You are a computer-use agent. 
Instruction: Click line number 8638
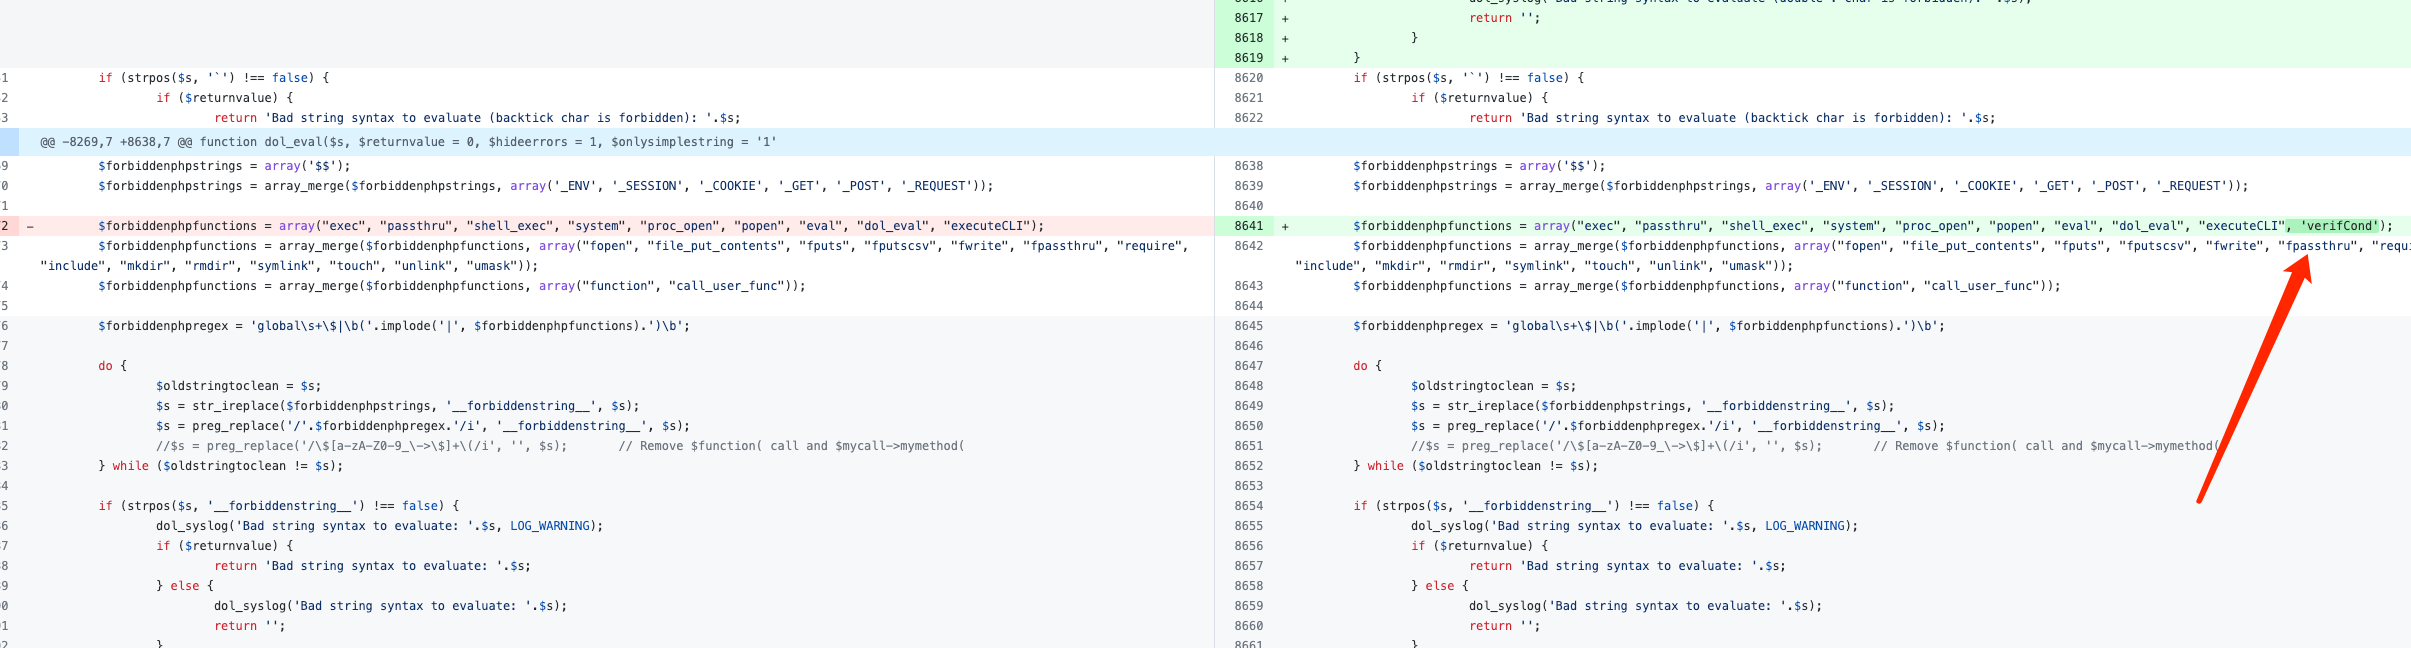click(1248, 166)
